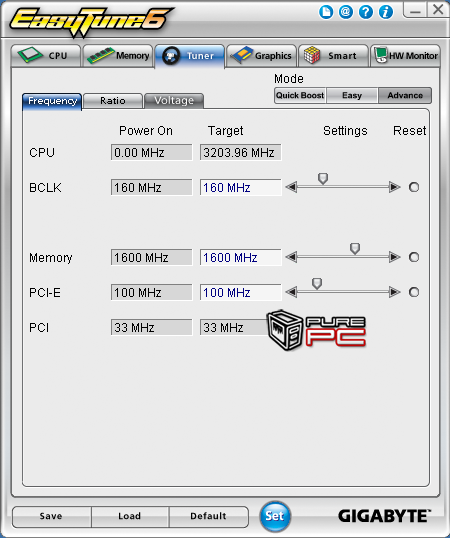The height and width of the screenshot is (538, 450).
Task: Click the Default button
Action: pyautogui.click(x=209, y=516)
